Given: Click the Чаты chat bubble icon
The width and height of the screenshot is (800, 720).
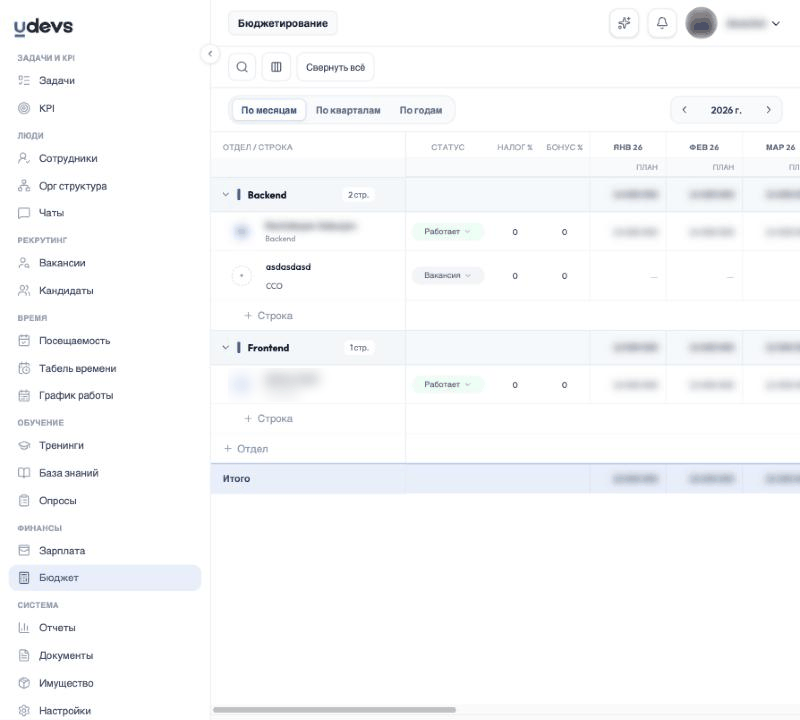Looking at the screenshot, I should [24, 213].
